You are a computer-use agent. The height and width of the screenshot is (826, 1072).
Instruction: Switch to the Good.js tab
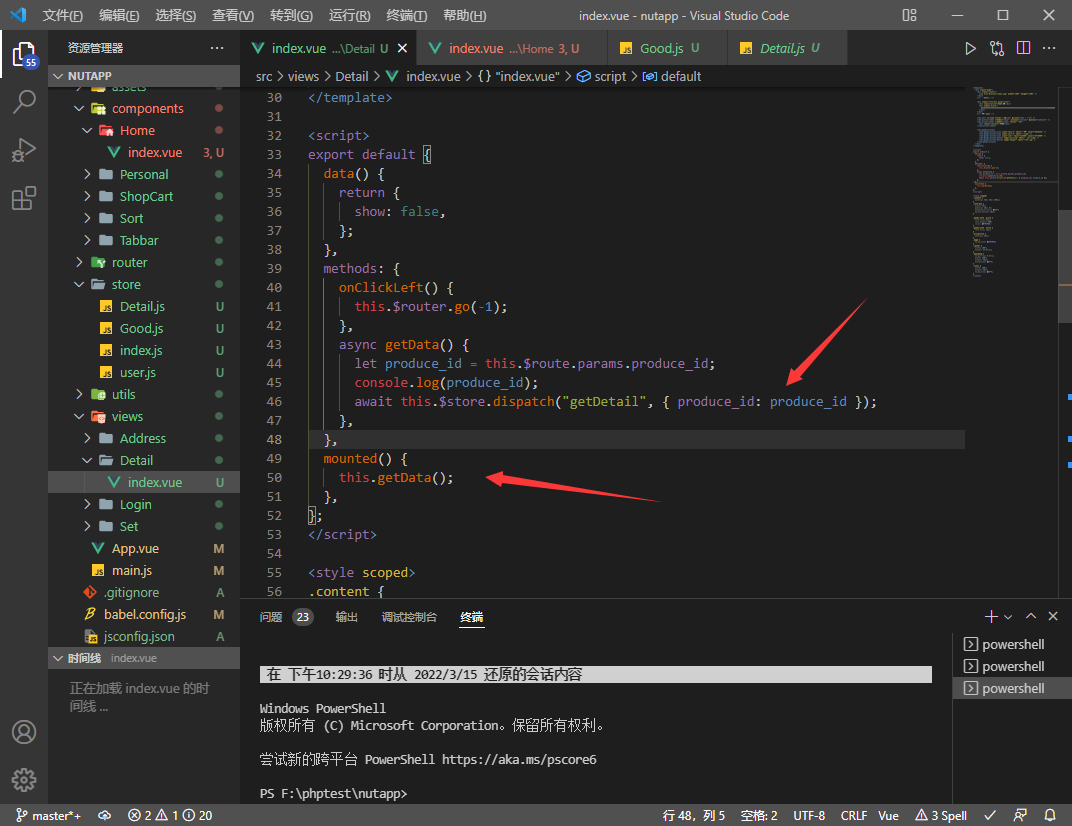tap(667, 48)
